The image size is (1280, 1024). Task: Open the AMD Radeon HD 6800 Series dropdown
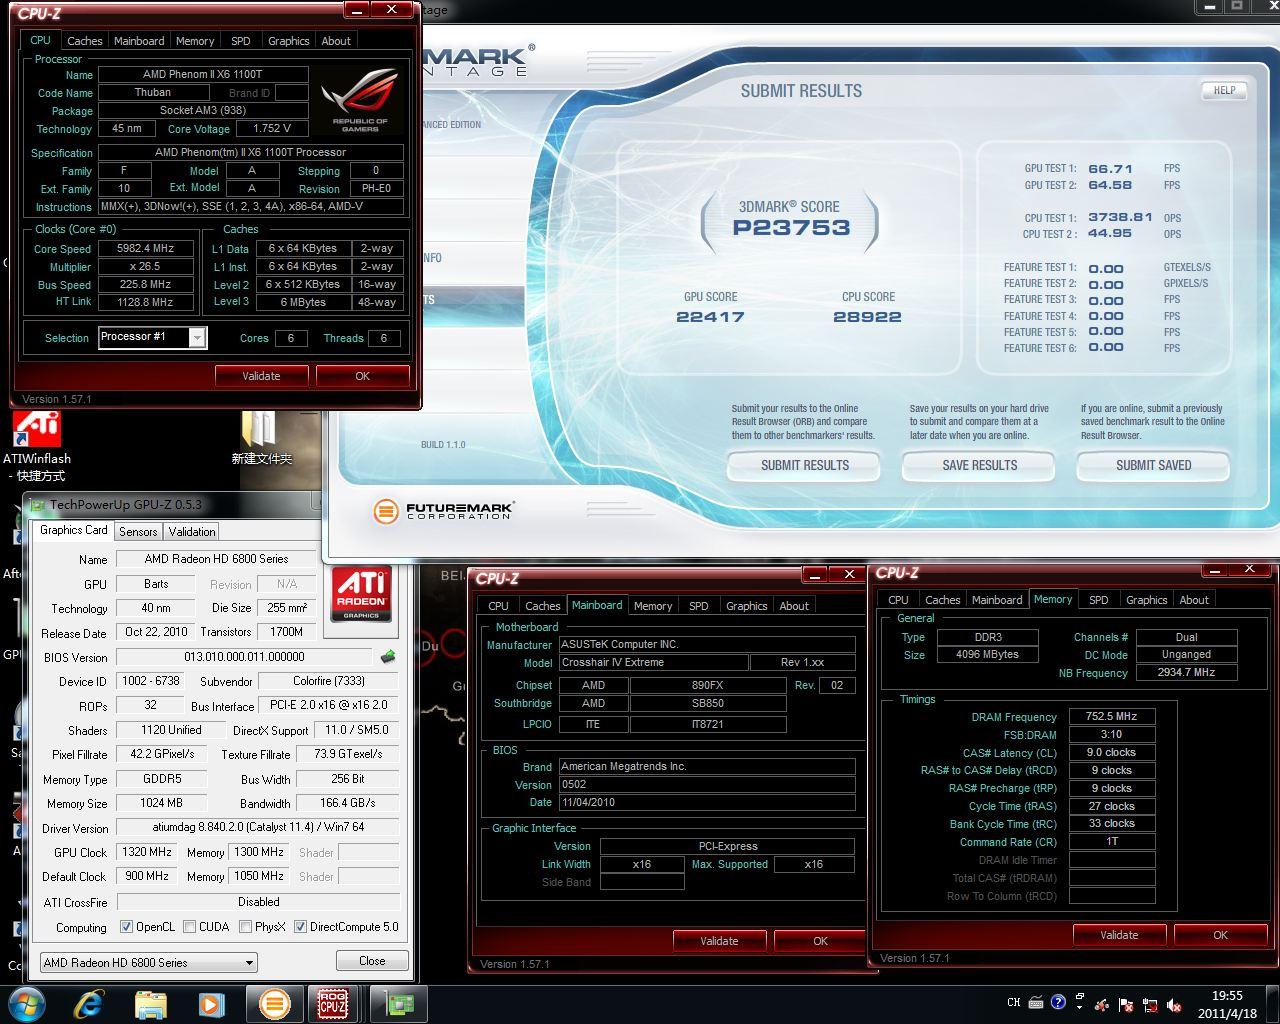tap(148, 962)
